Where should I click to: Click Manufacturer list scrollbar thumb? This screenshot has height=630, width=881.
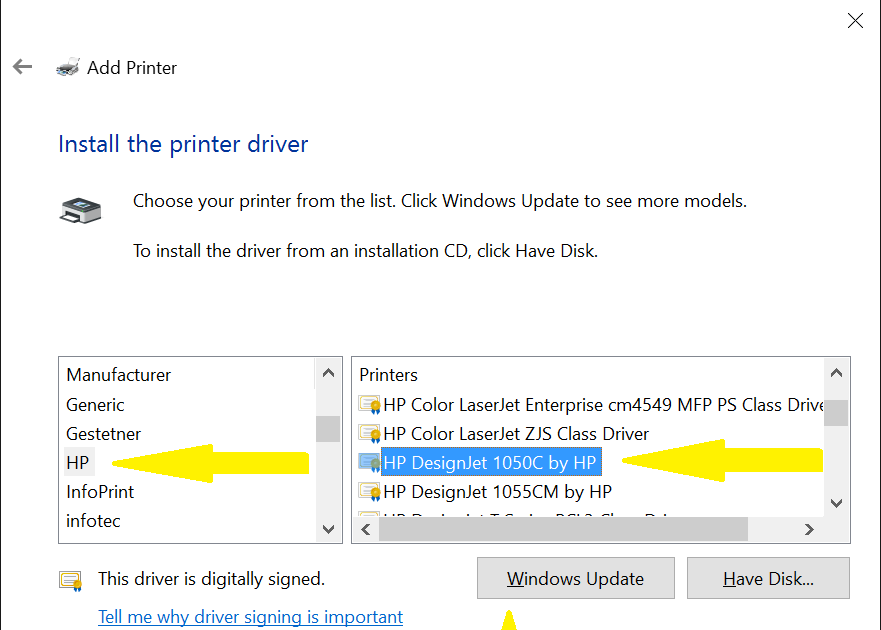[x=328, y=429]
